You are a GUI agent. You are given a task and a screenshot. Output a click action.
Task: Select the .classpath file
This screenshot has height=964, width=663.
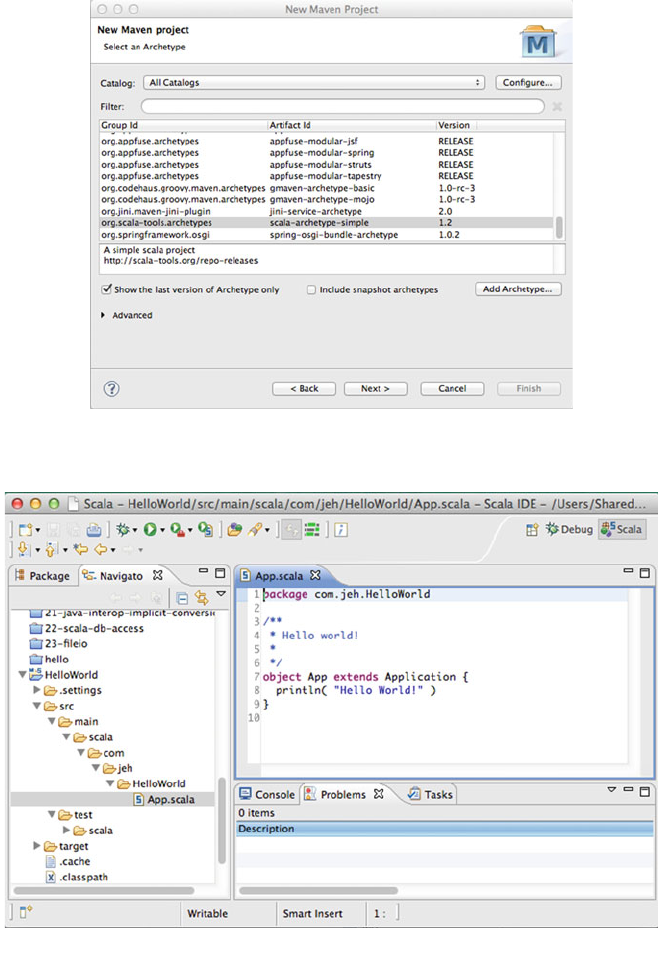pos(77,877)
